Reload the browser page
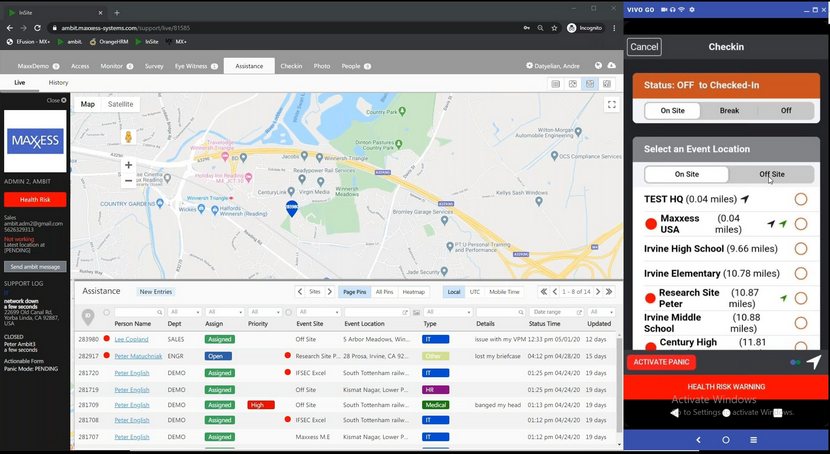The height and width of the screenshot is (454, 830). pos(37,28)
